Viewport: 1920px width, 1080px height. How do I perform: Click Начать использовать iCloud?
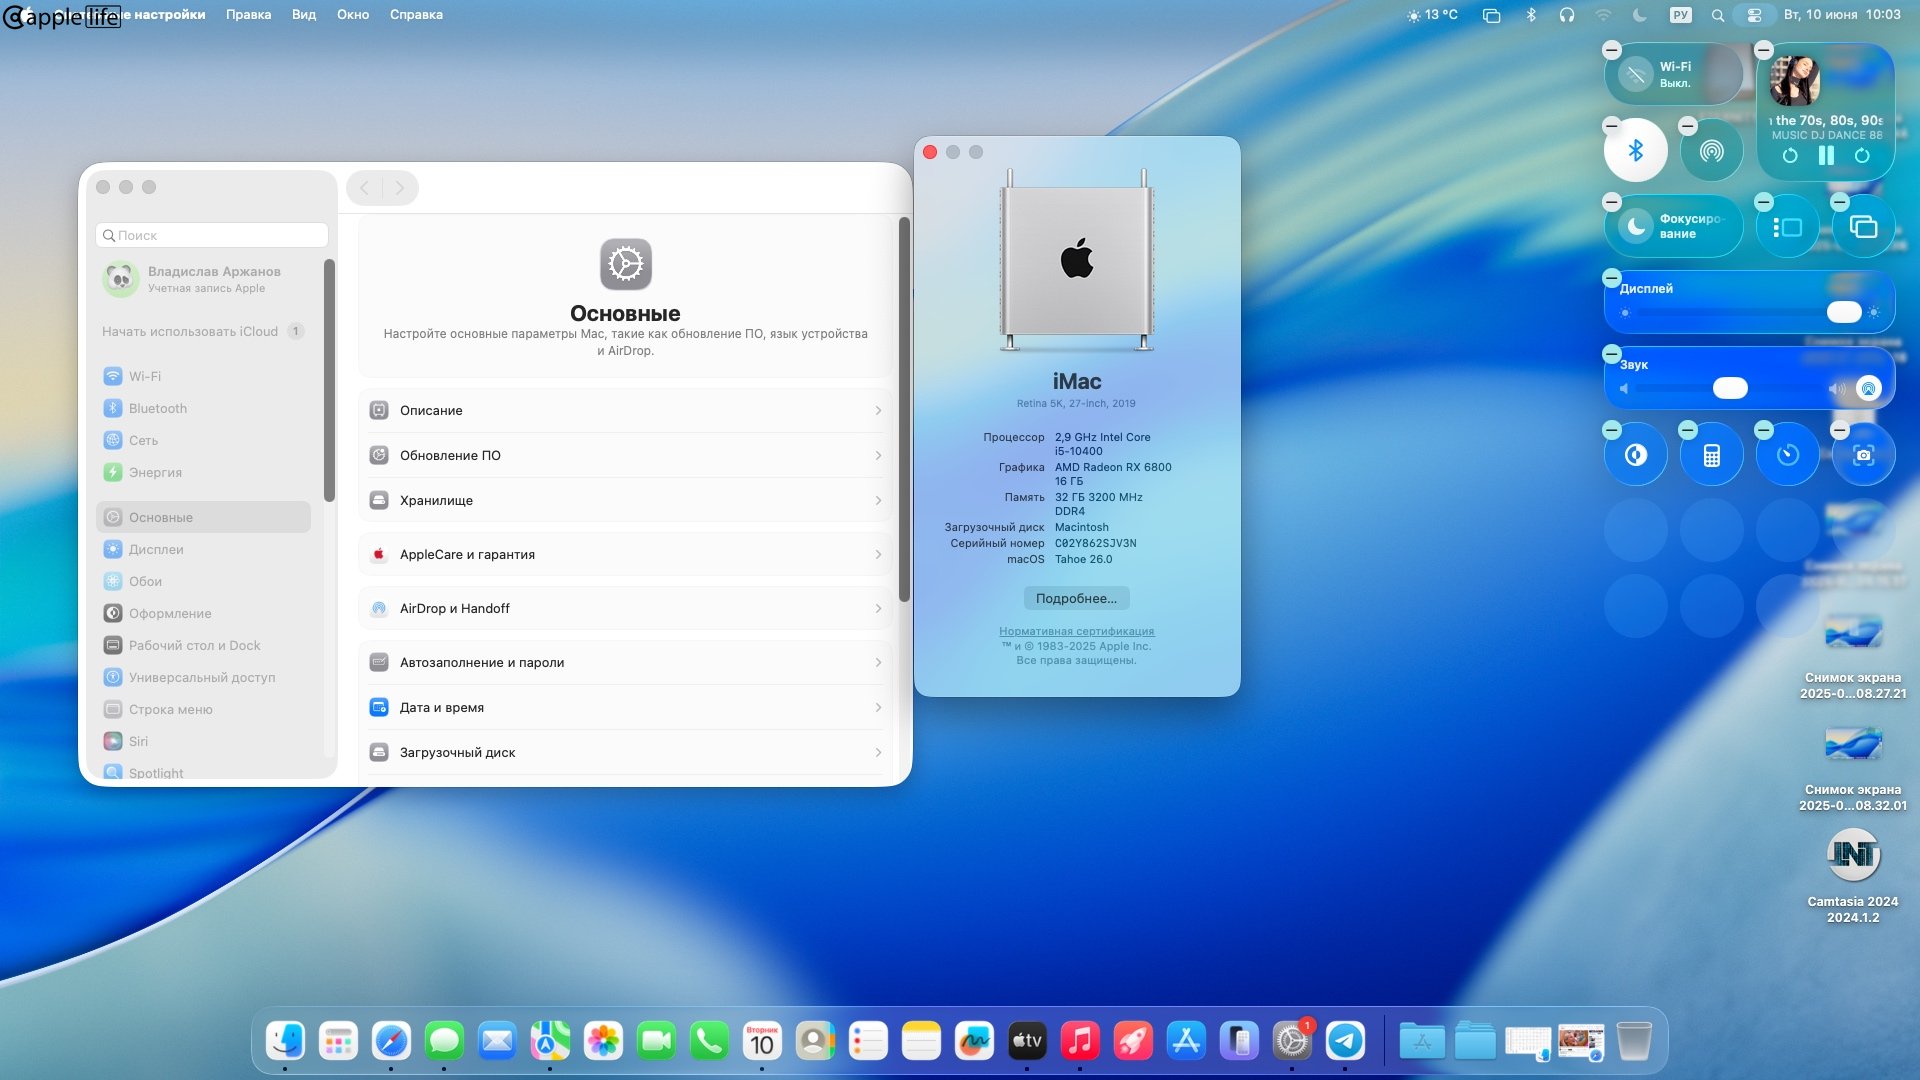pos(203,331)
